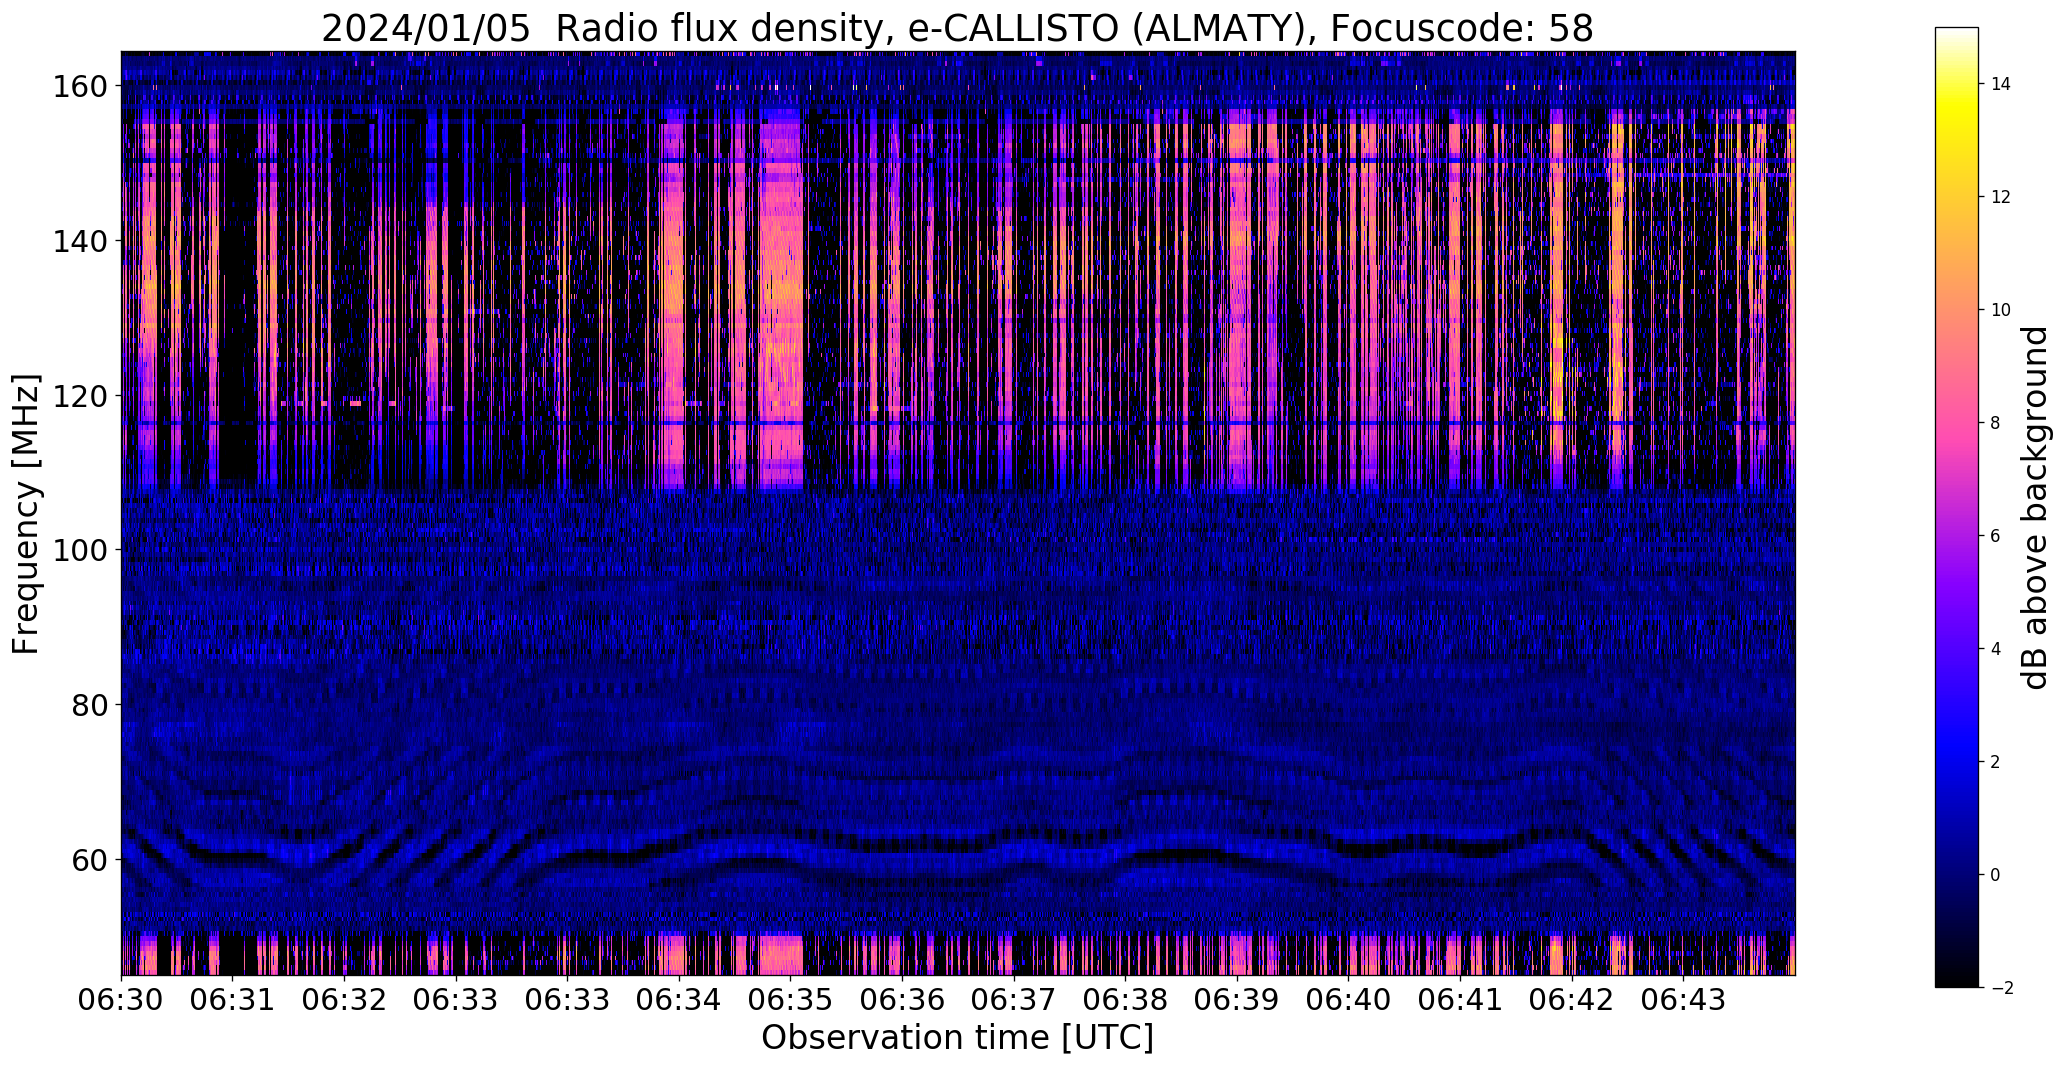Click the 80 tick on the frequency axis
Image resolution: width=2066 pixels, height=1067 pixels.
(x=91, y=705)
